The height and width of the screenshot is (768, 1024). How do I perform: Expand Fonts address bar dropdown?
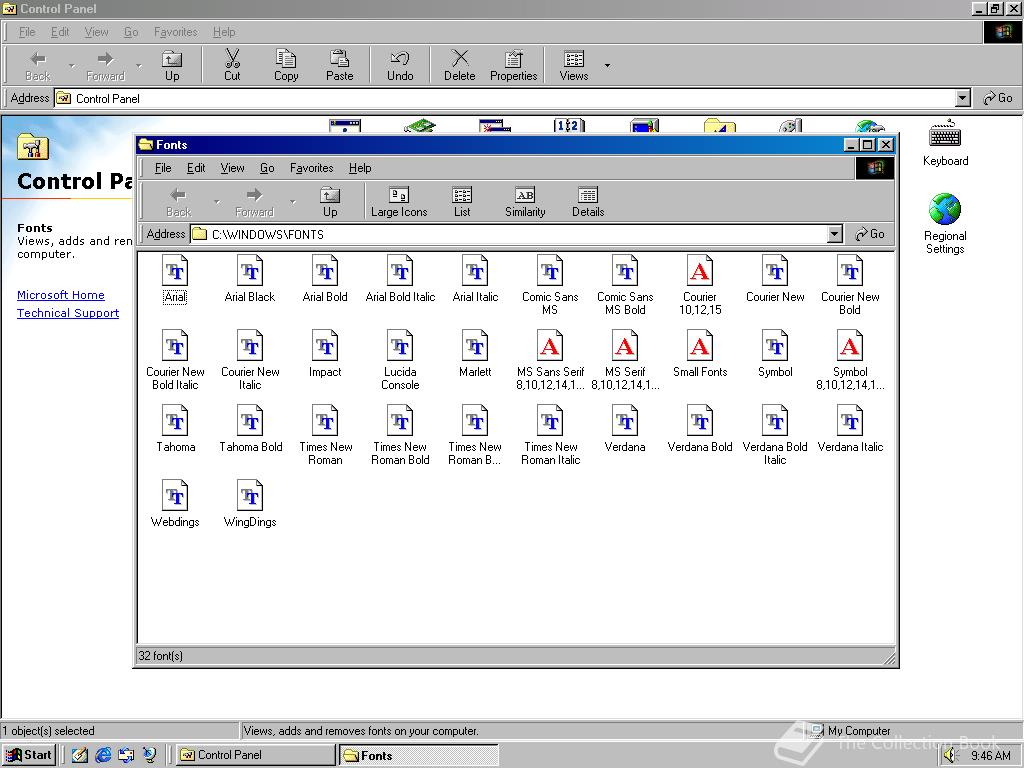(835, 234)
